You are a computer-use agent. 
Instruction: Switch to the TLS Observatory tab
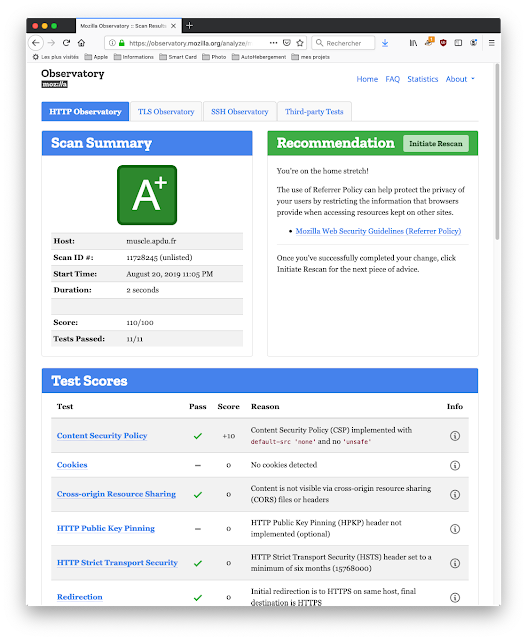pyautogui.click(x=166, y=112)
